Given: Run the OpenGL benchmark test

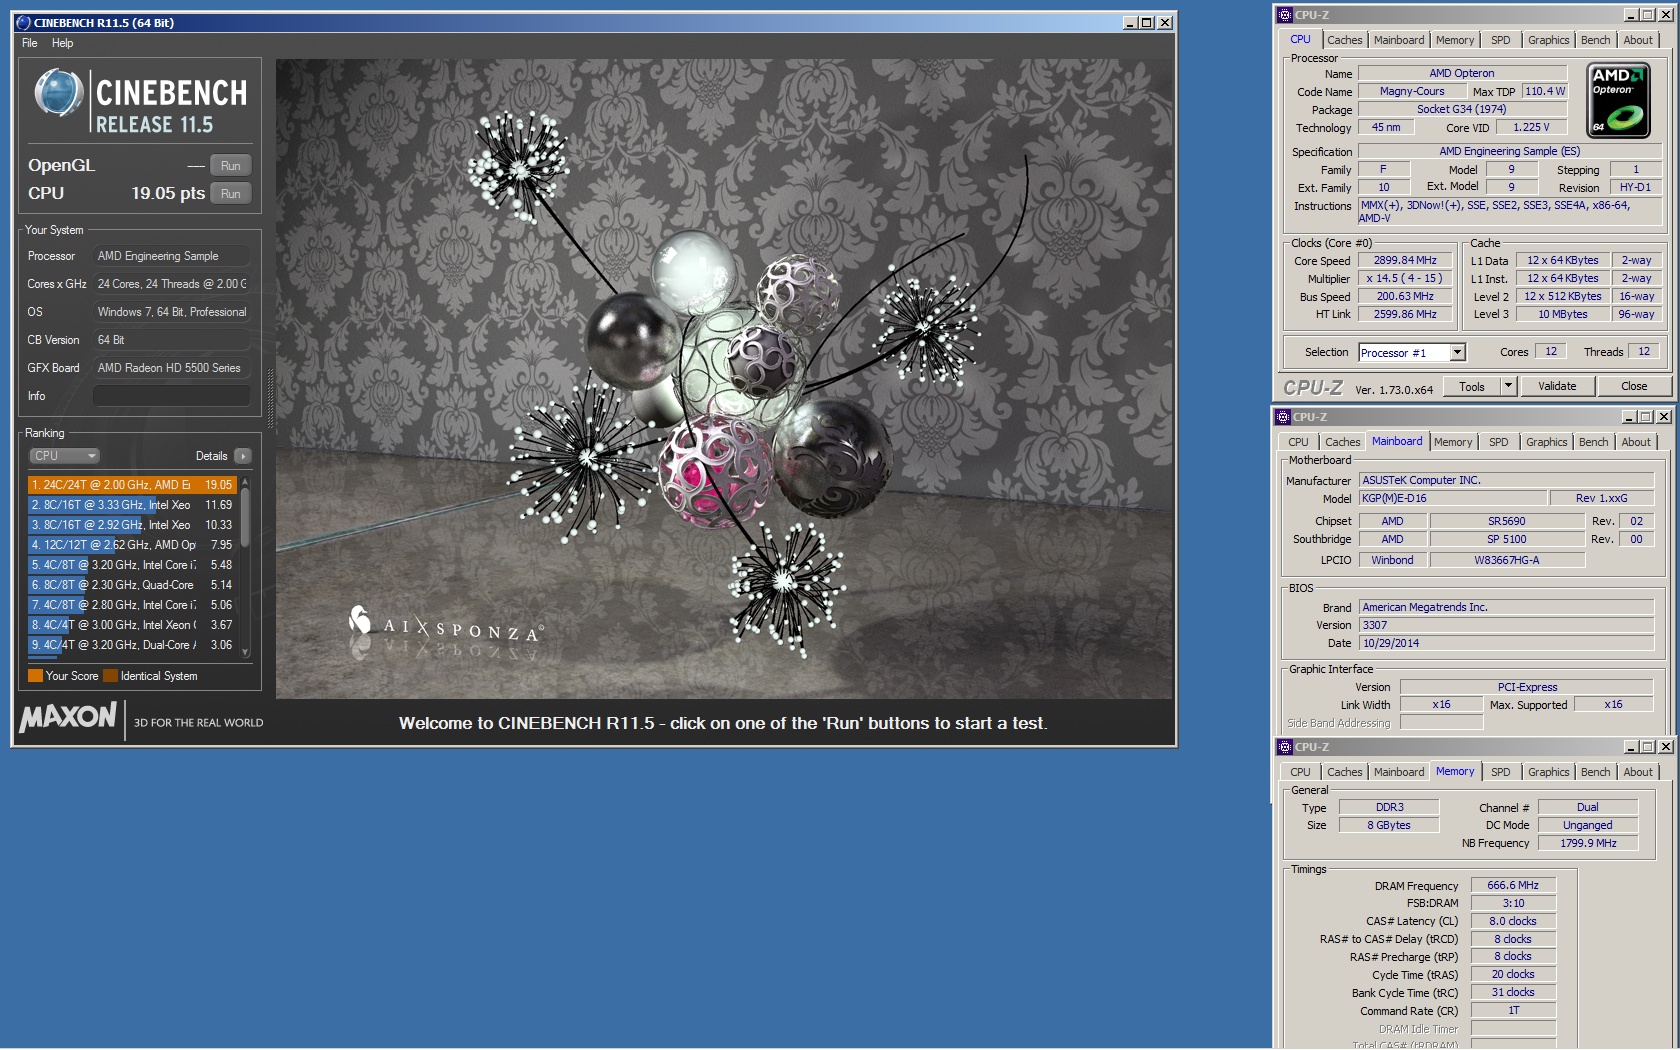Looking at the screenshot, I should click(x=231, y=166).
